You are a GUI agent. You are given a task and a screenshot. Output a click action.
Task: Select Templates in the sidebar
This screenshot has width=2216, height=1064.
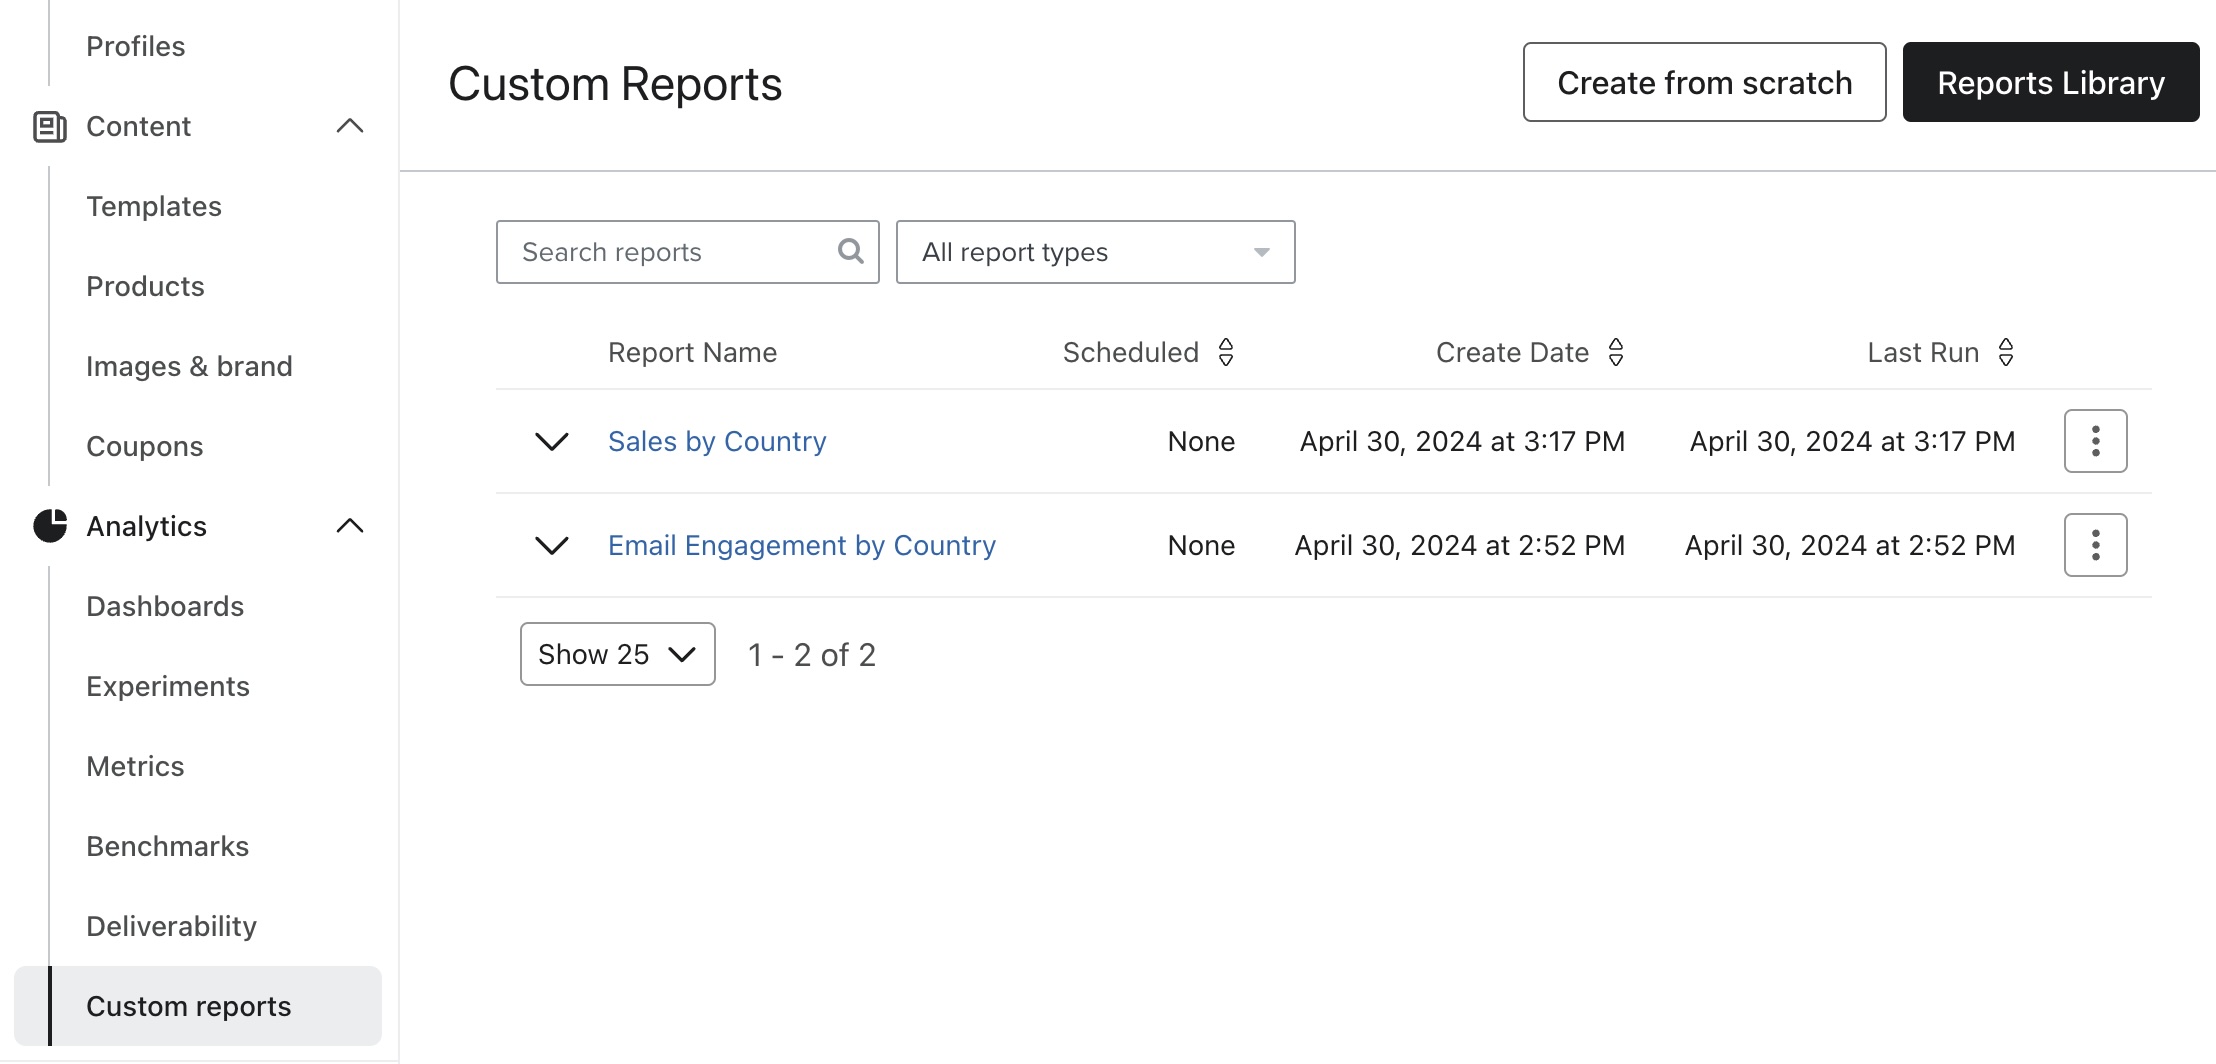tap(154, 206)
